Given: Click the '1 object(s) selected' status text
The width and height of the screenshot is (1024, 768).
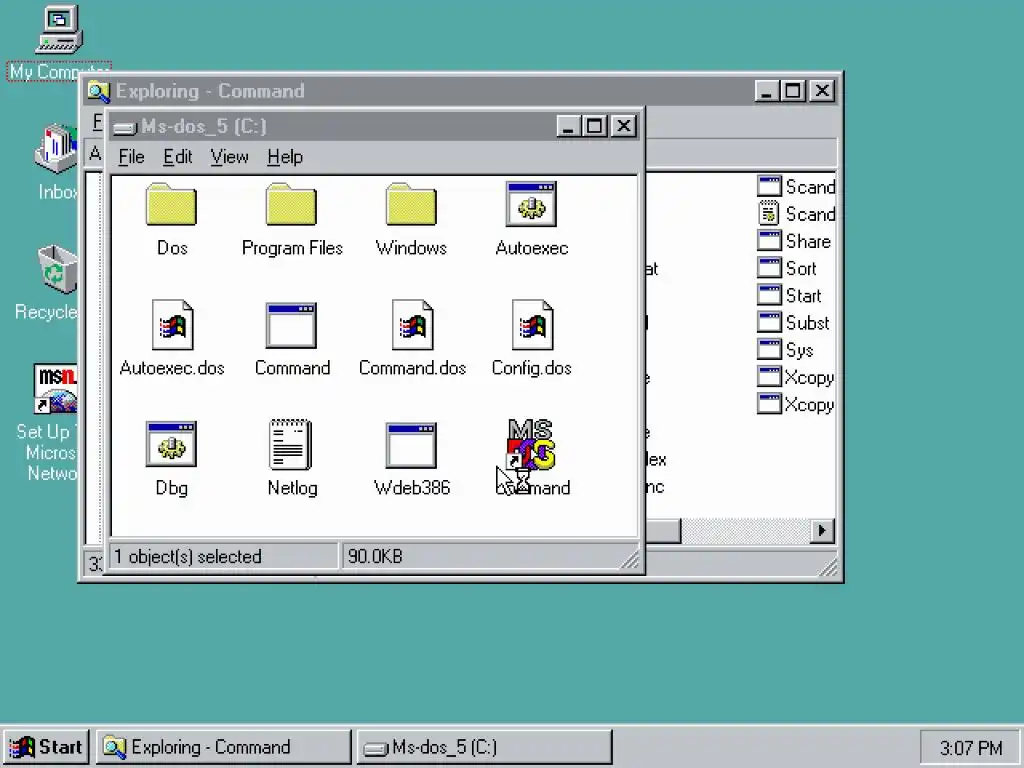Looking at the screenshot, I should point(188,556).
